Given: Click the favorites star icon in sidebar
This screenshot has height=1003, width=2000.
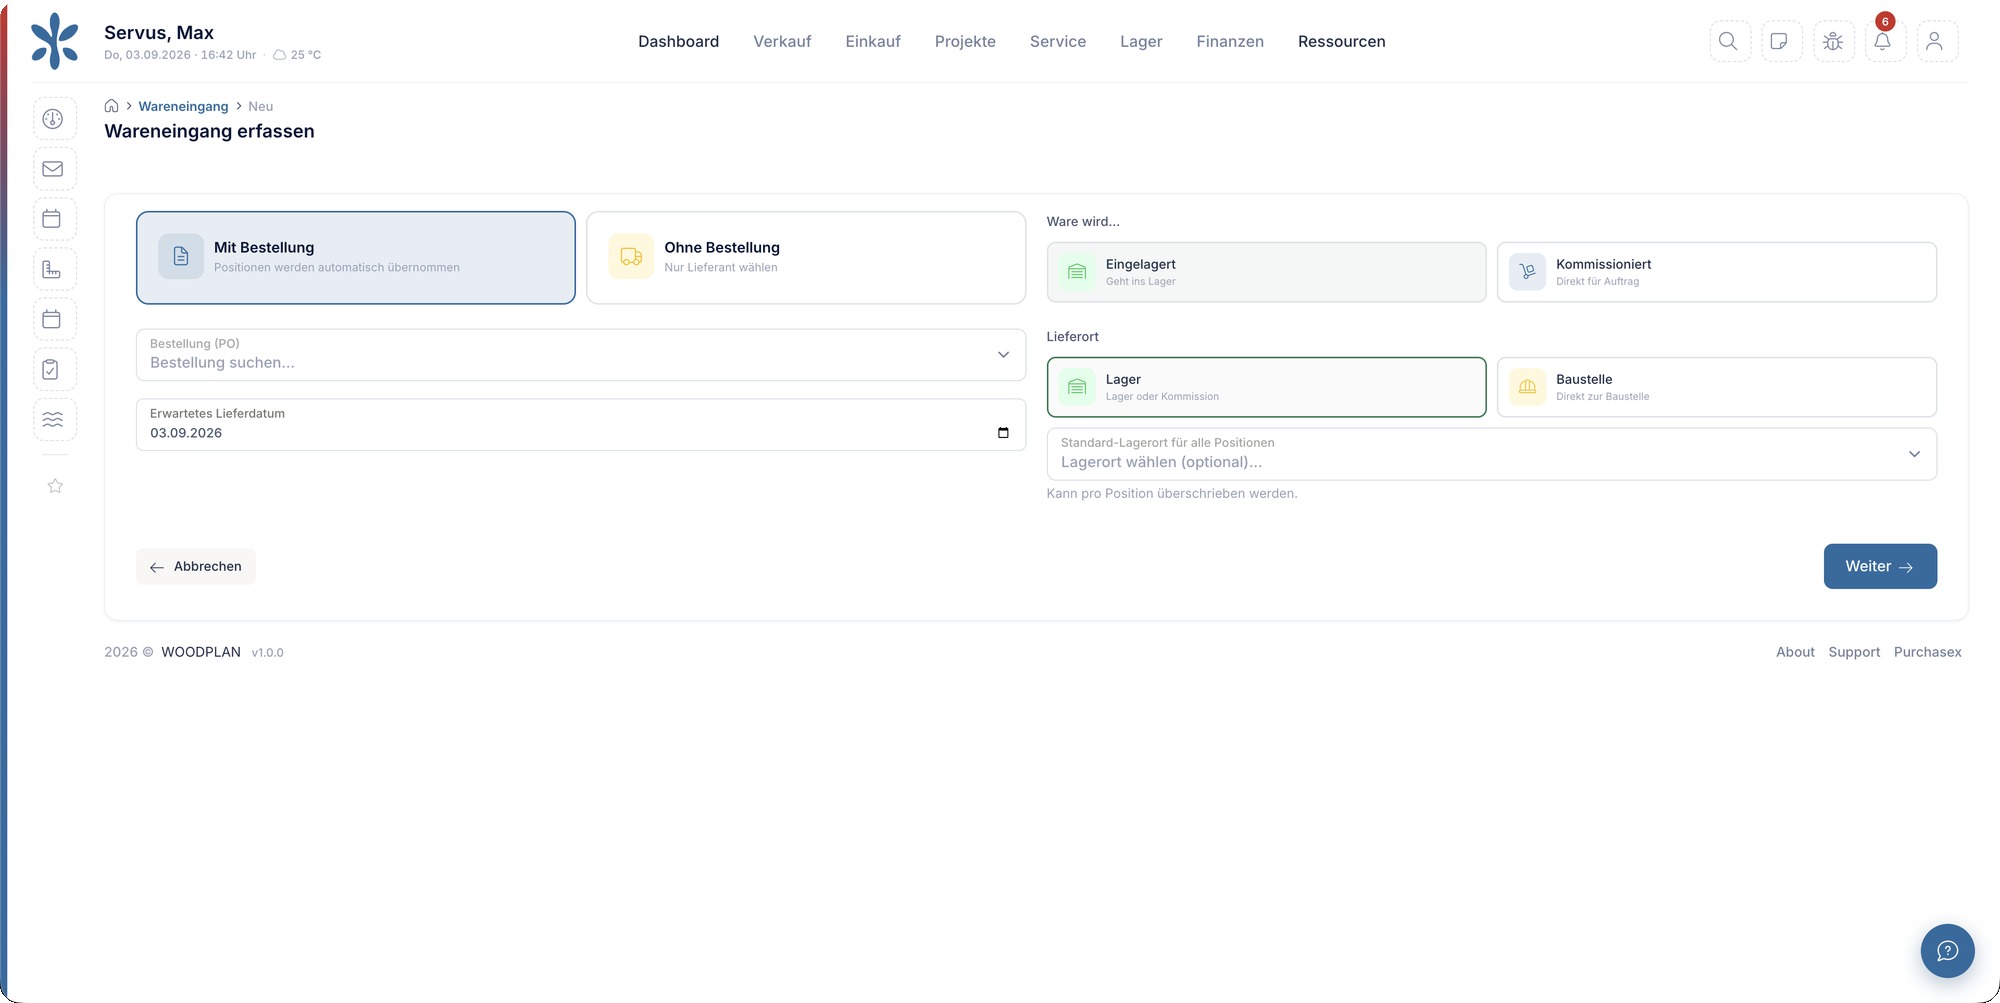Looking at the screenshot, I should [x=55, y=486].
